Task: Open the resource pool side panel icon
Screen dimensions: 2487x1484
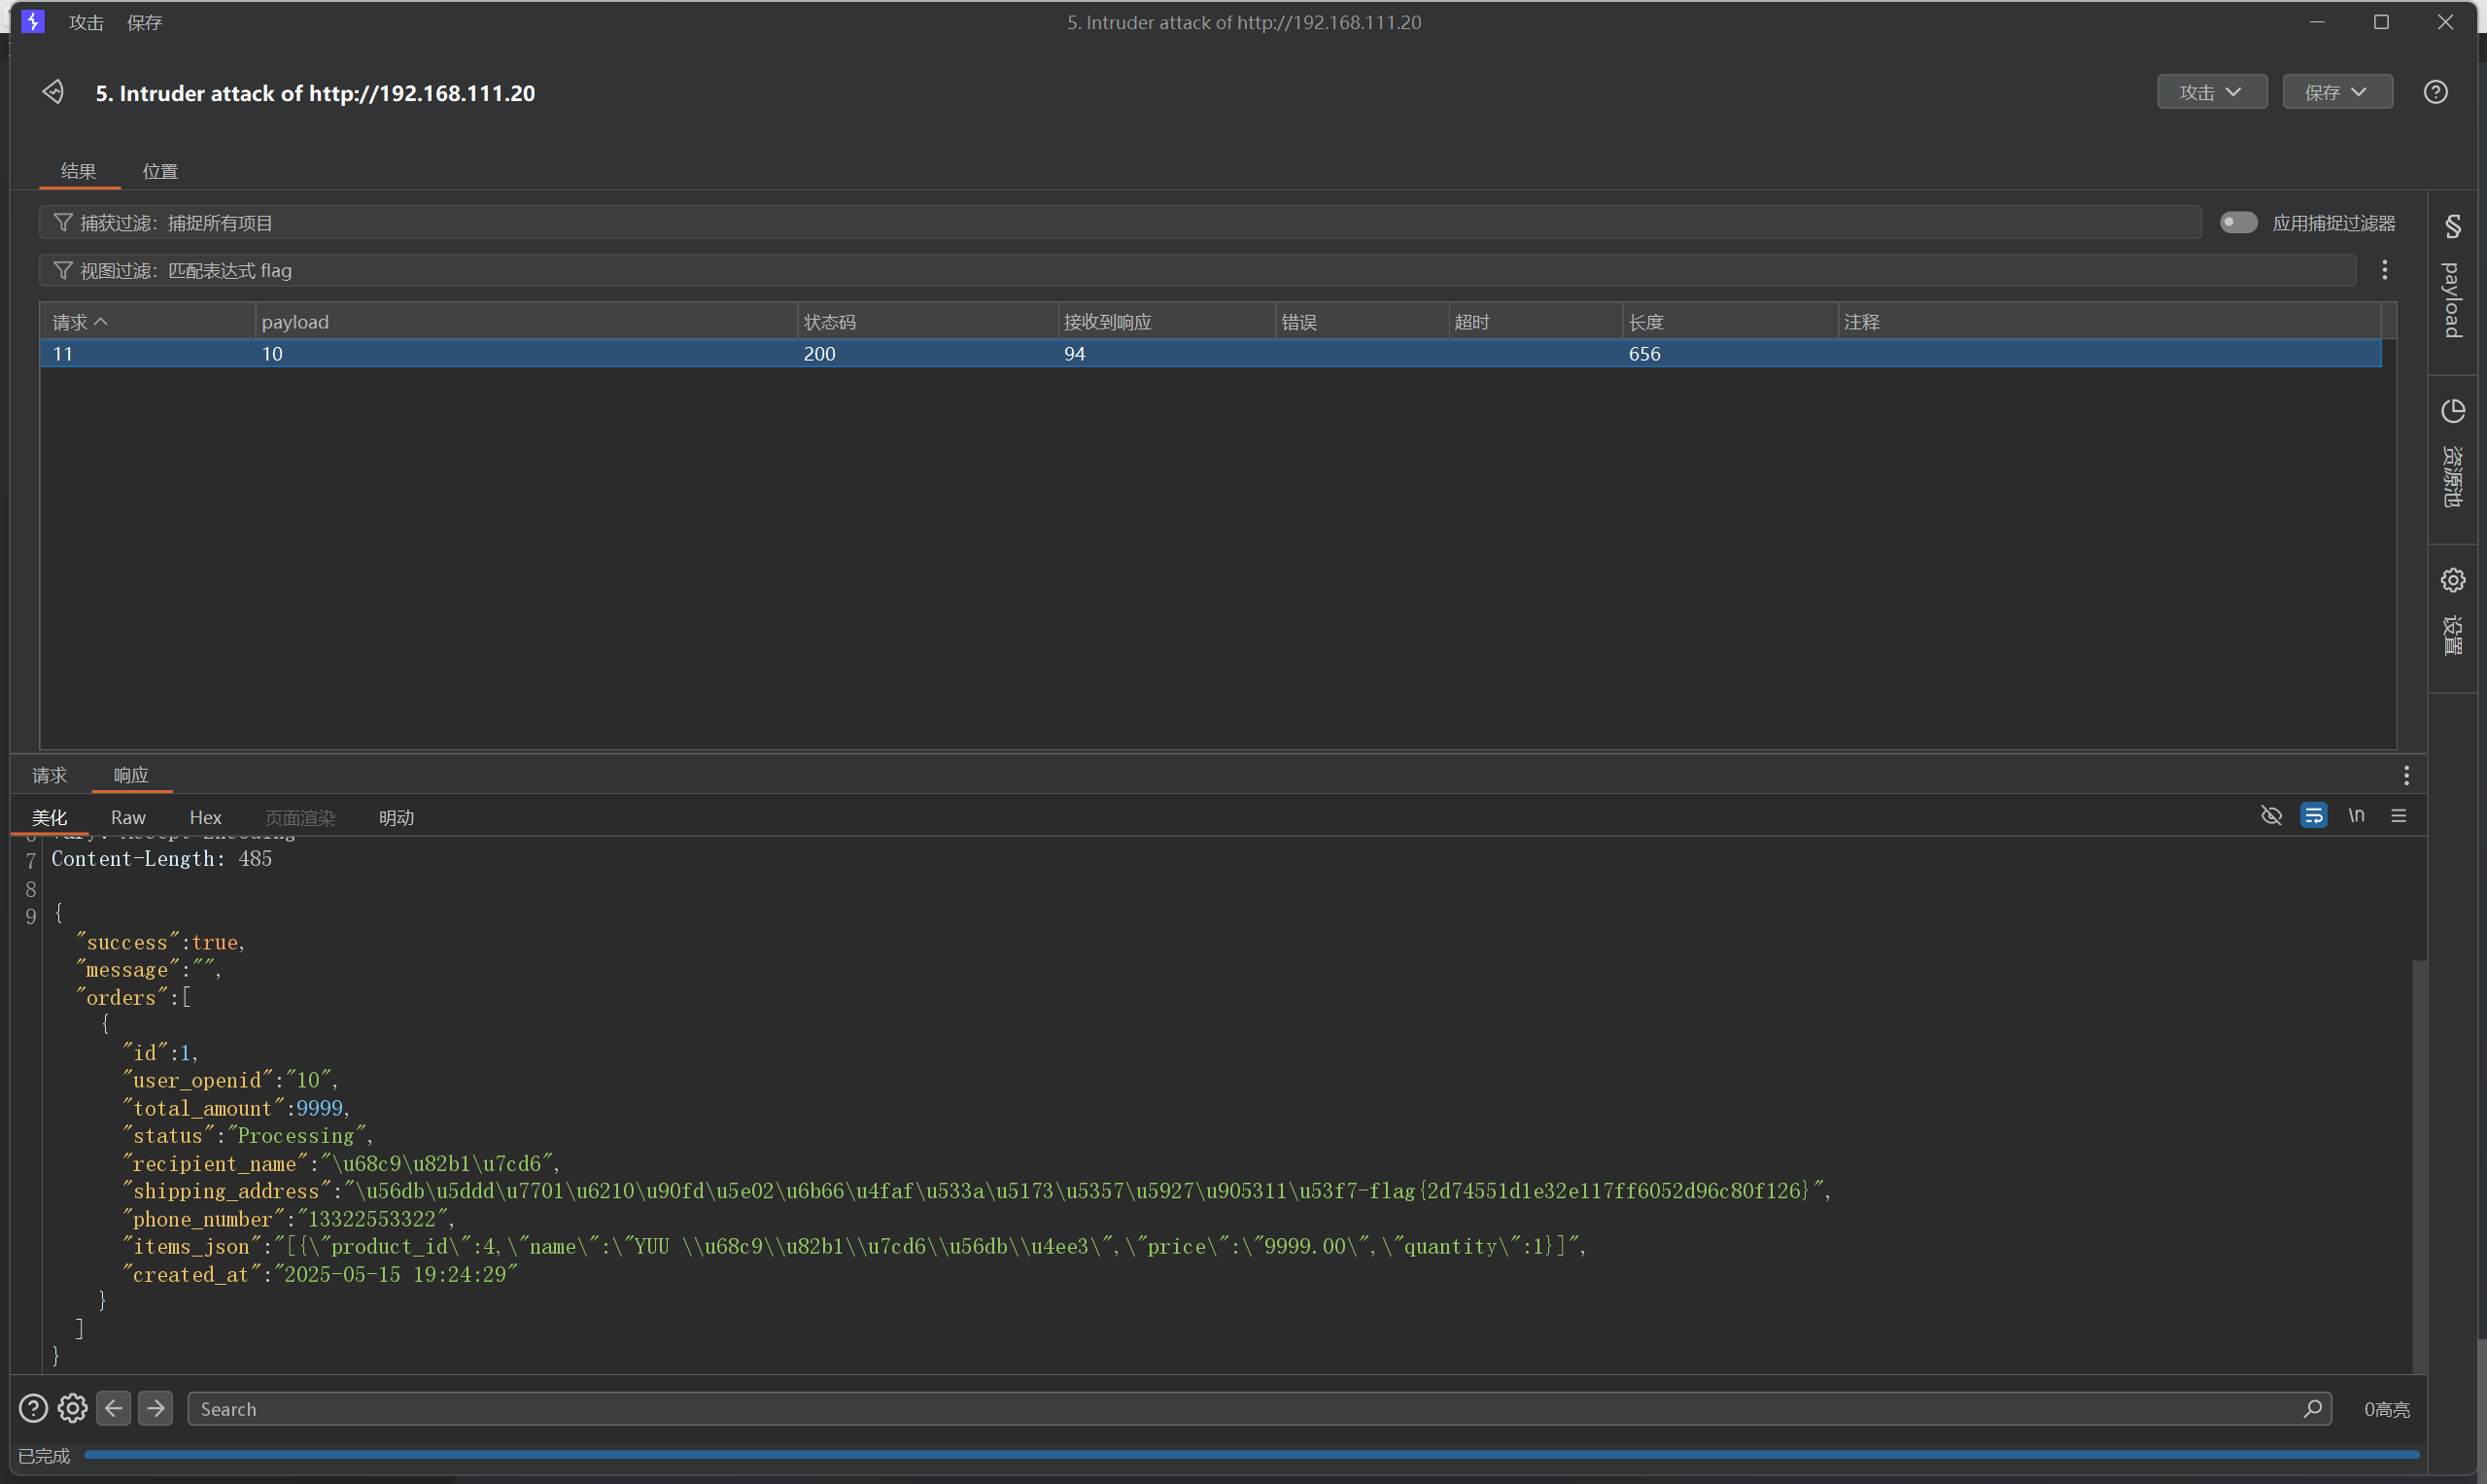Action: click(x=2452, y=411)
